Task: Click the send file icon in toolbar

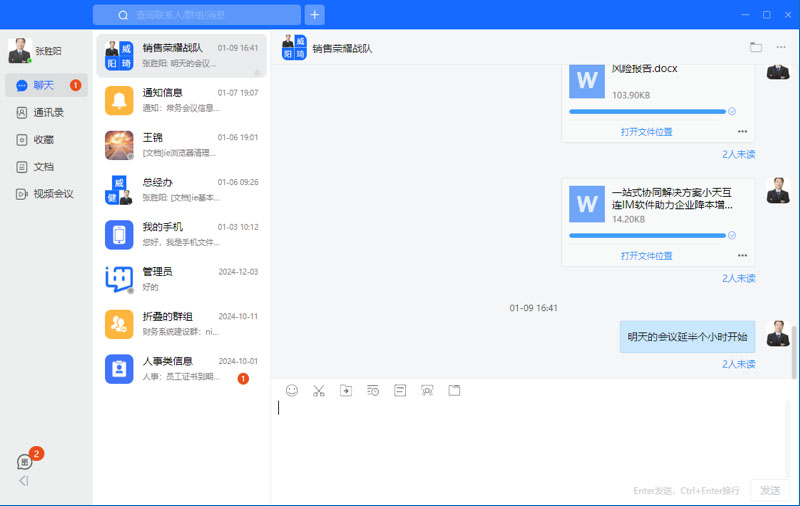Action: [346, 391]
